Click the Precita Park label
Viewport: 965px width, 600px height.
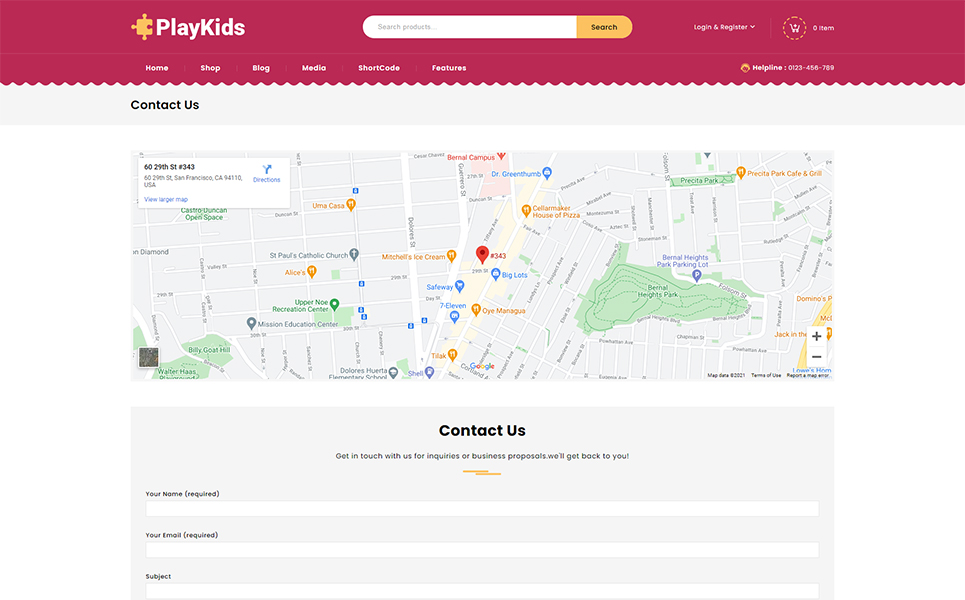699,180
